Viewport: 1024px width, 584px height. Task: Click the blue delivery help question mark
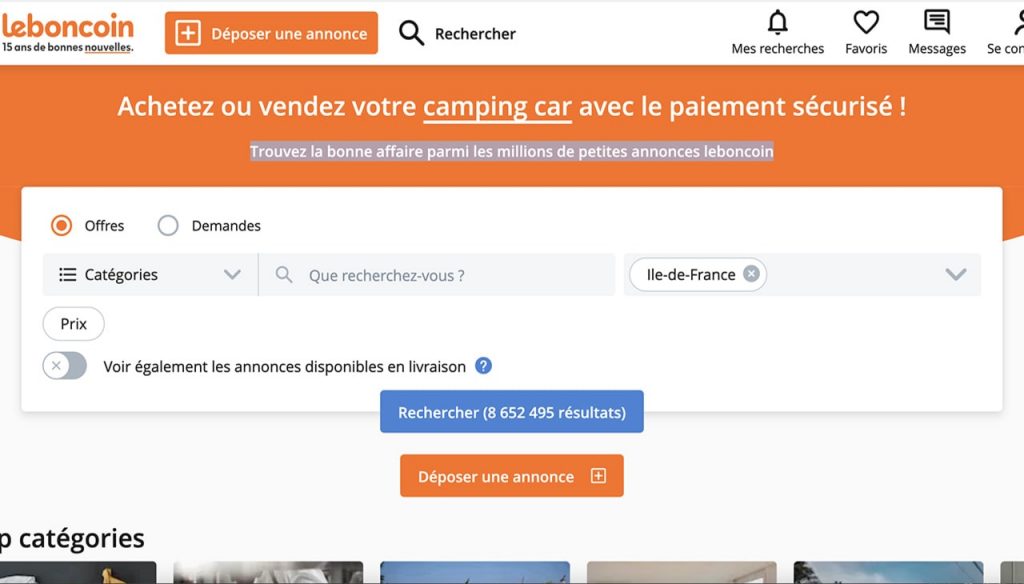(483, 366)
